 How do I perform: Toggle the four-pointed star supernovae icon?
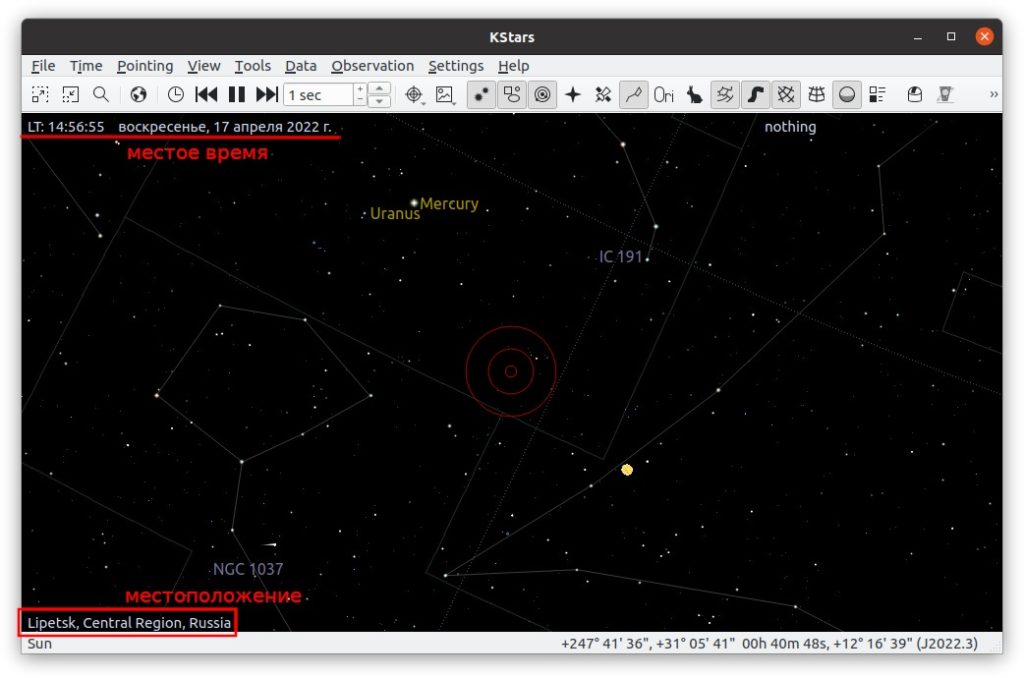573,95
